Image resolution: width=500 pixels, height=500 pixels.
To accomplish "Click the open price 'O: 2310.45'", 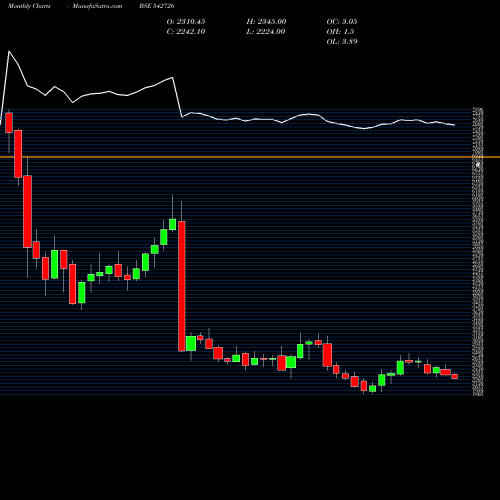I will coord(186,22).
